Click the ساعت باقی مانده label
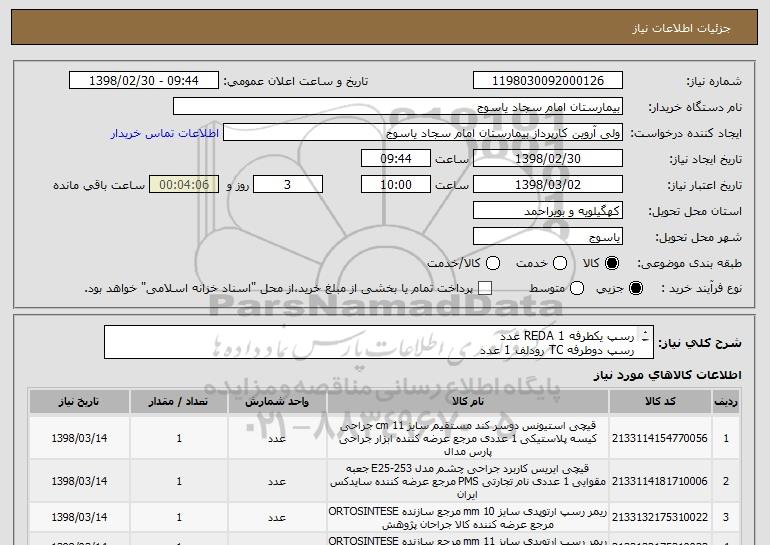This screenshot has width=770, height=545. click(99, 185)
